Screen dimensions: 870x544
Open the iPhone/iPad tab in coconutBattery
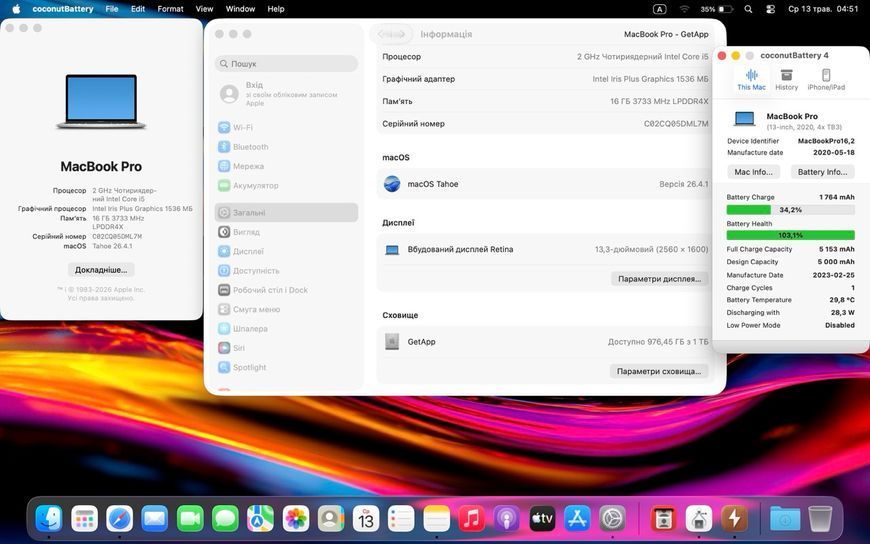click(826, 79)
